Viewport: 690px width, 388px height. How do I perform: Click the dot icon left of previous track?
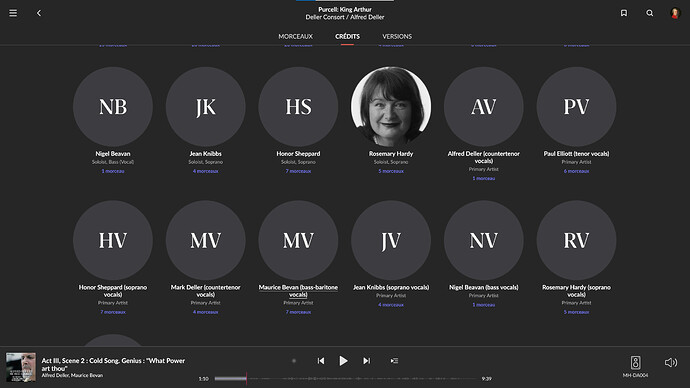tap(294, 361)
